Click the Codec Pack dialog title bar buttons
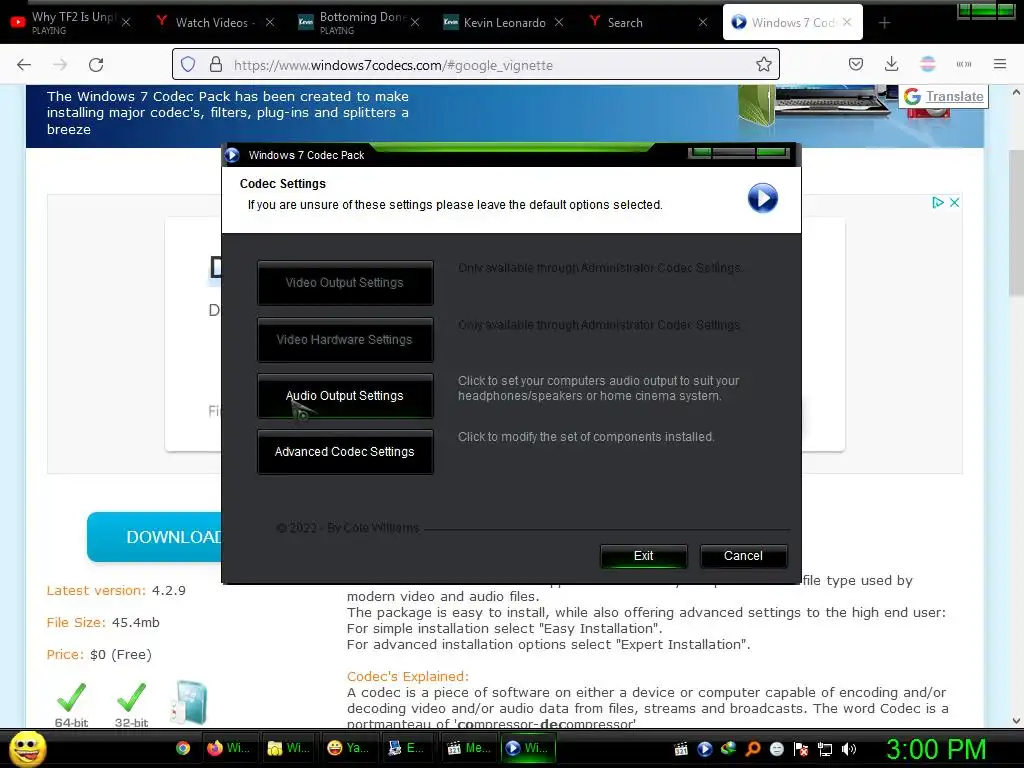Image resolution: width=1024 pixels, height=768 pixels. click(x=739, y=153)
